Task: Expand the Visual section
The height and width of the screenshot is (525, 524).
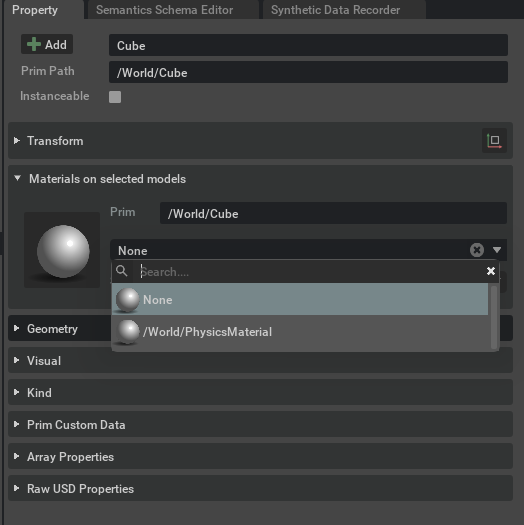Action: tap(16, 360)
